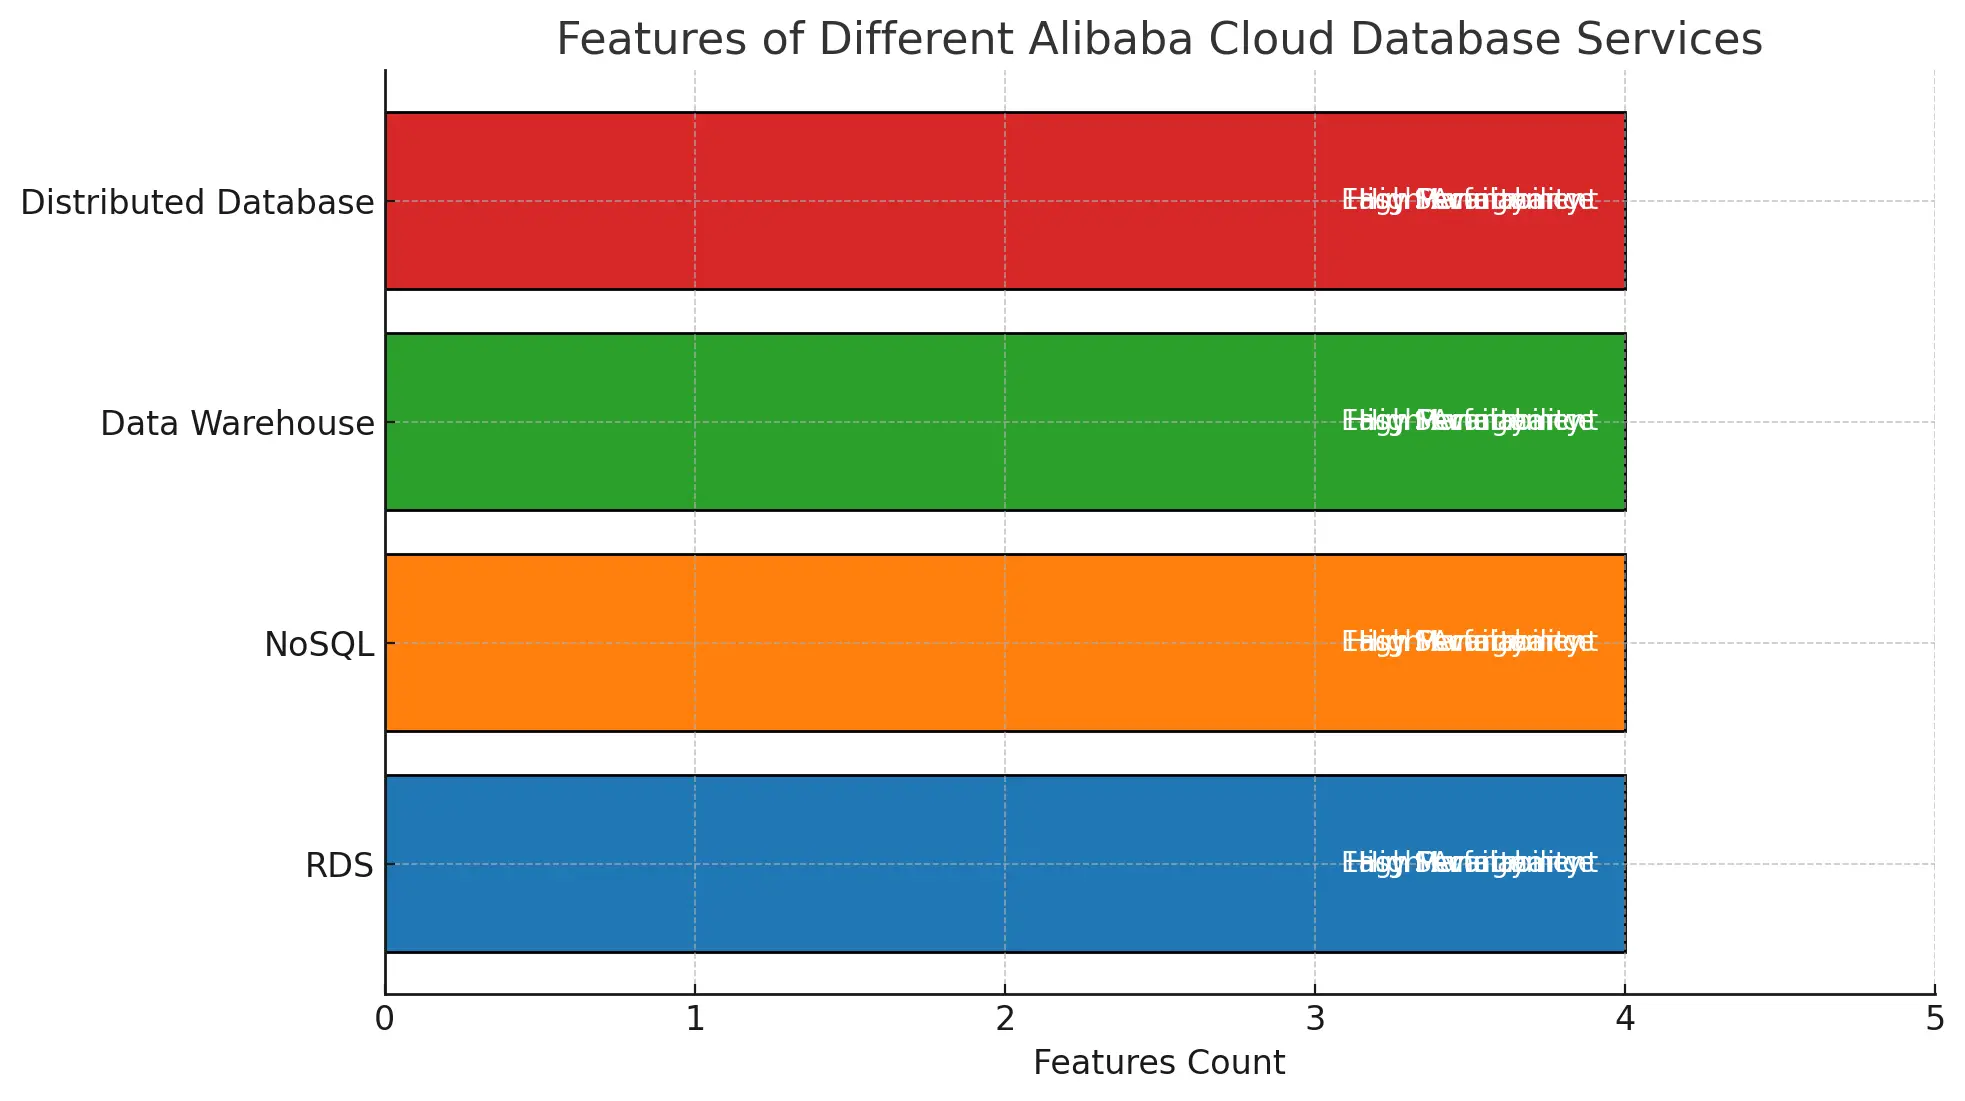Click the x-axis tick label 3

[x=1315, y=1019]
